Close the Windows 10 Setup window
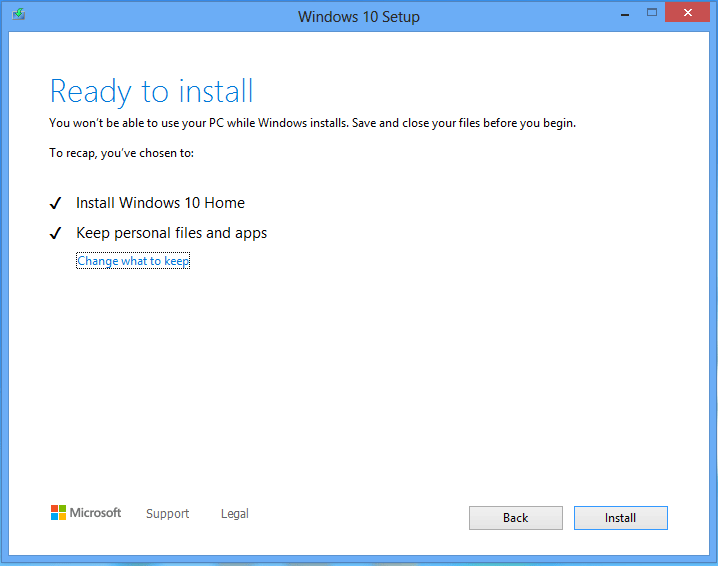The width and height of the screenshot is (718, 566). (689, 13)
